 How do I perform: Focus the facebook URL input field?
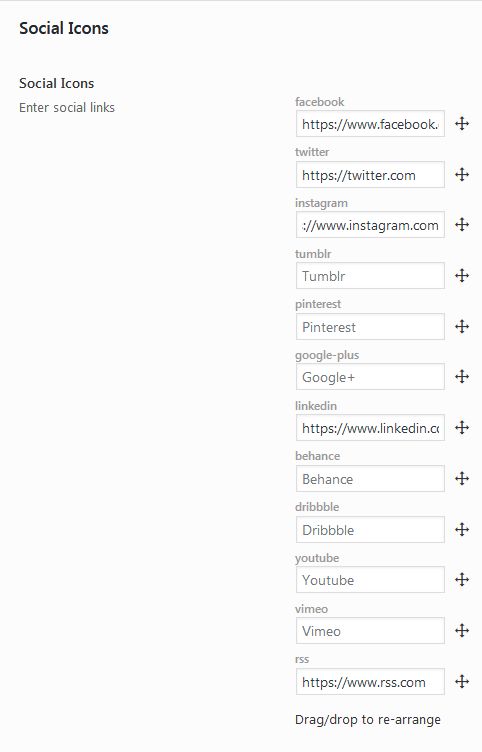(x=370, y=124)
